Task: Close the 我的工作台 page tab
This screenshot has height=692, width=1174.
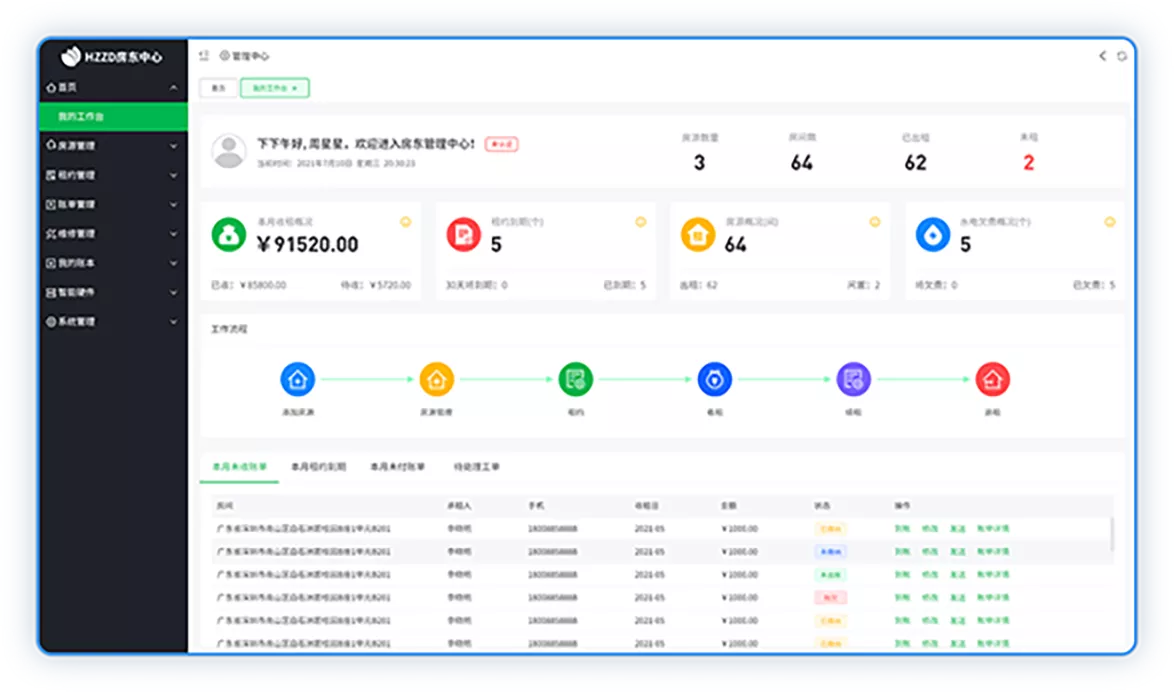Action: (x=295, y=88)
